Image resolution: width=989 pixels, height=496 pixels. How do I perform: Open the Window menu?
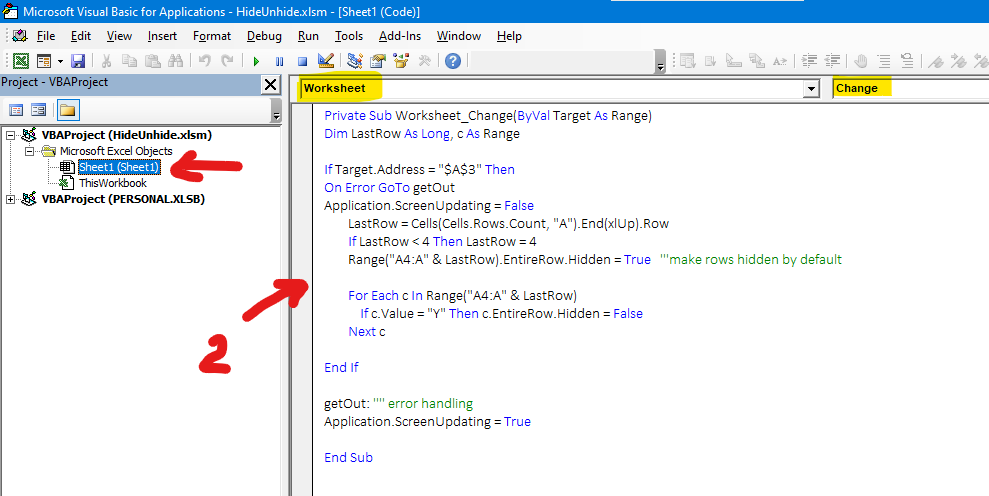coord(459,36)
